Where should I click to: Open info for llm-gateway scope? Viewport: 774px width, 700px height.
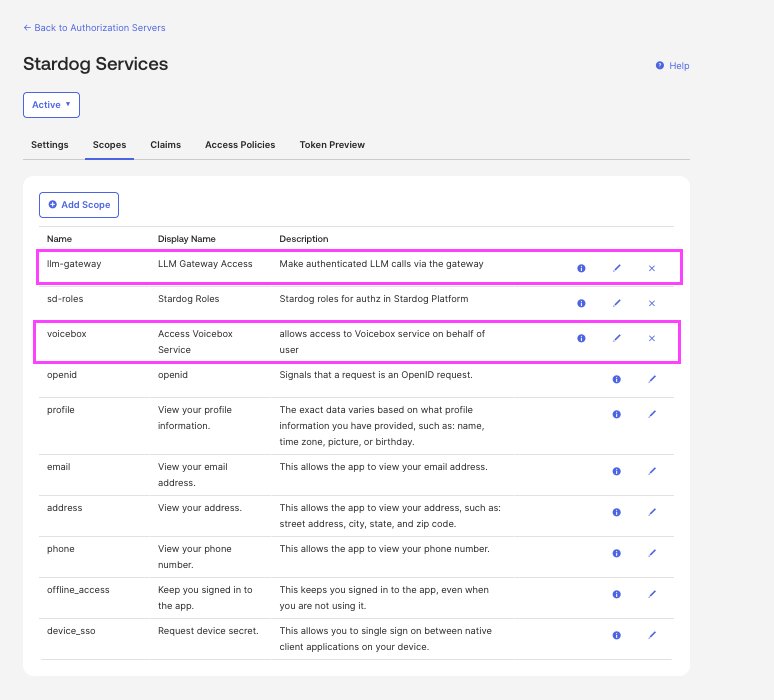(581, 268)
